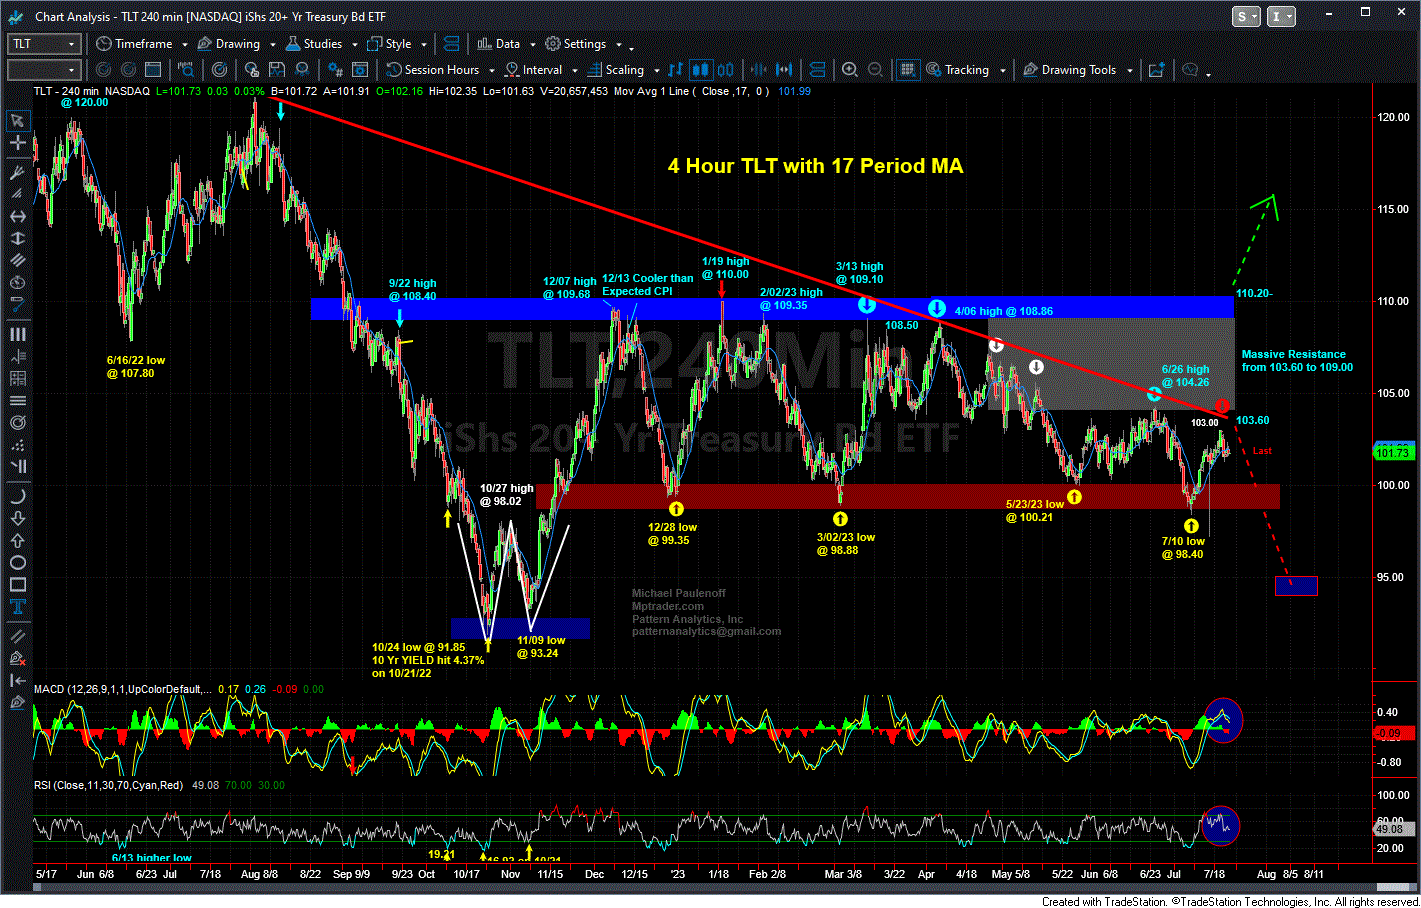Expand the Tracking dropdown arrow
The height and width of the screenshot is (908, 1421).
[x=1002, y=70]
